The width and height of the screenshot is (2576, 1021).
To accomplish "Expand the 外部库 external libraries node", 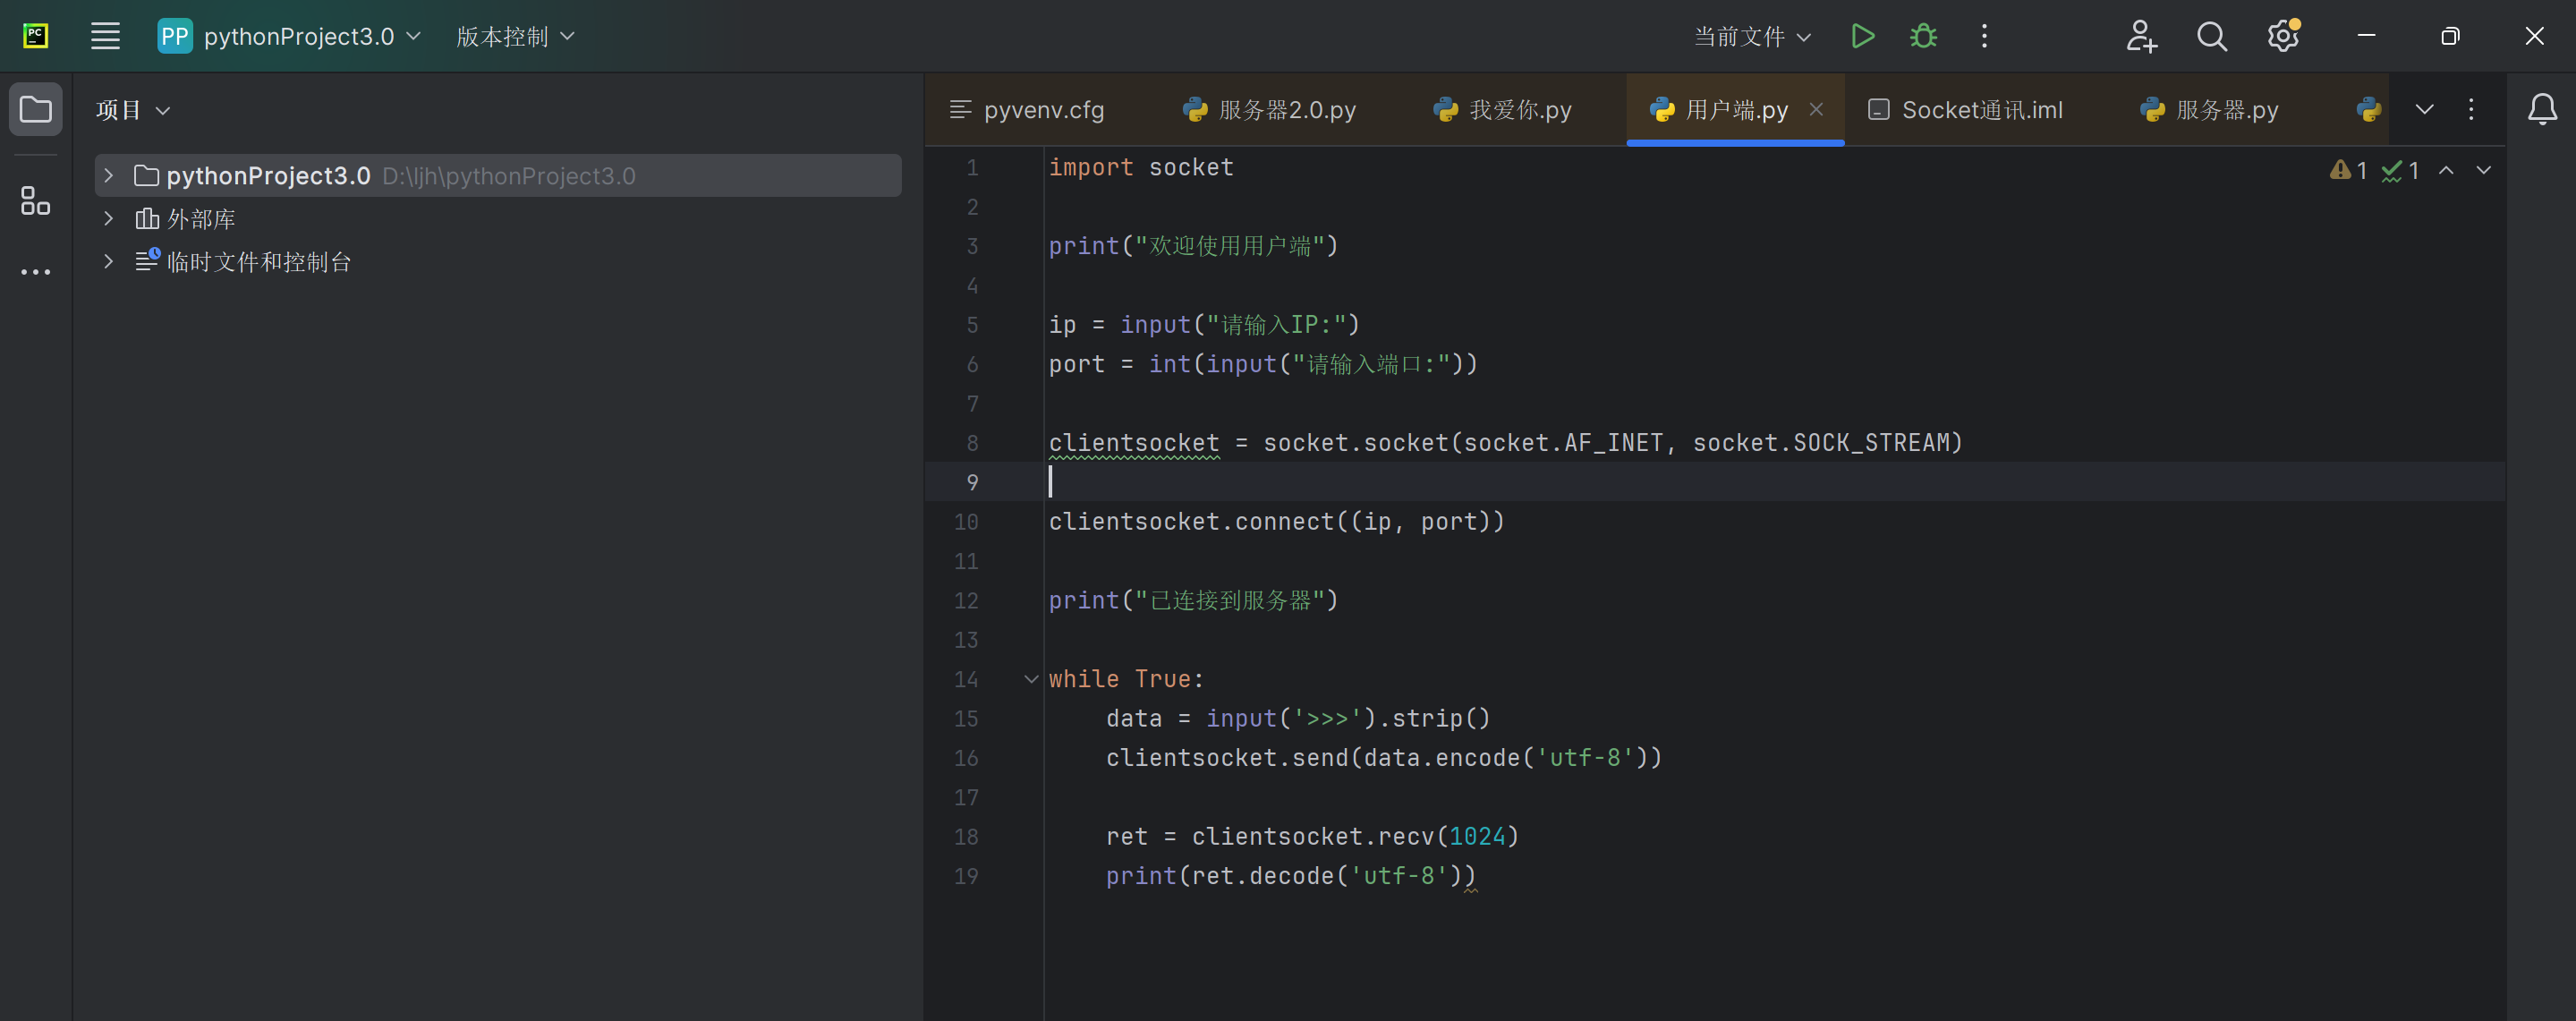I will [x=109, y=218].
